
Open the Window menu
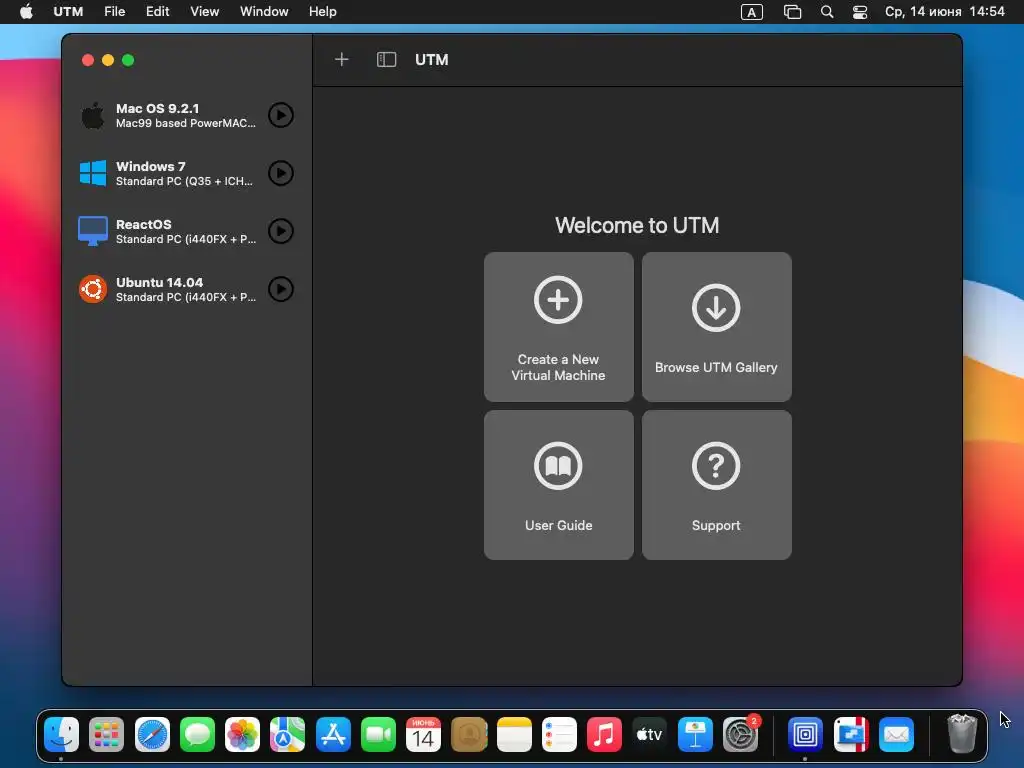tap(264, 12)
